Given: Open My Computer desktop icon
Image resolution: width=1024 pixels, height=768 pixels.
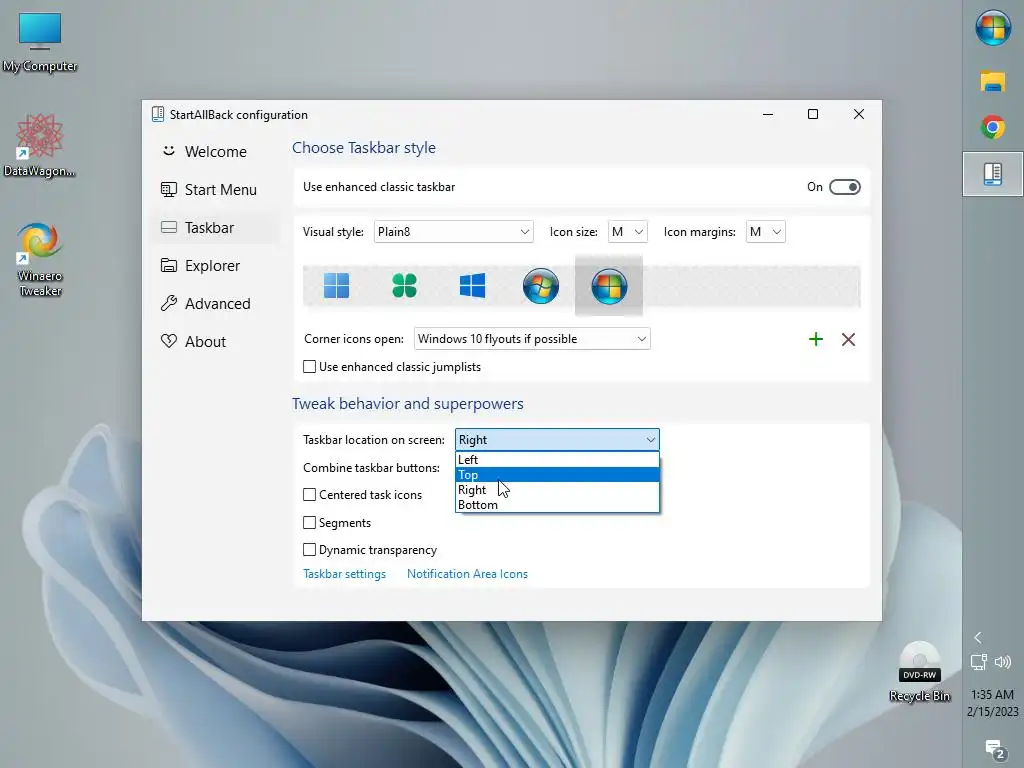Looking at the screenshot, I should tap(40, 42).
